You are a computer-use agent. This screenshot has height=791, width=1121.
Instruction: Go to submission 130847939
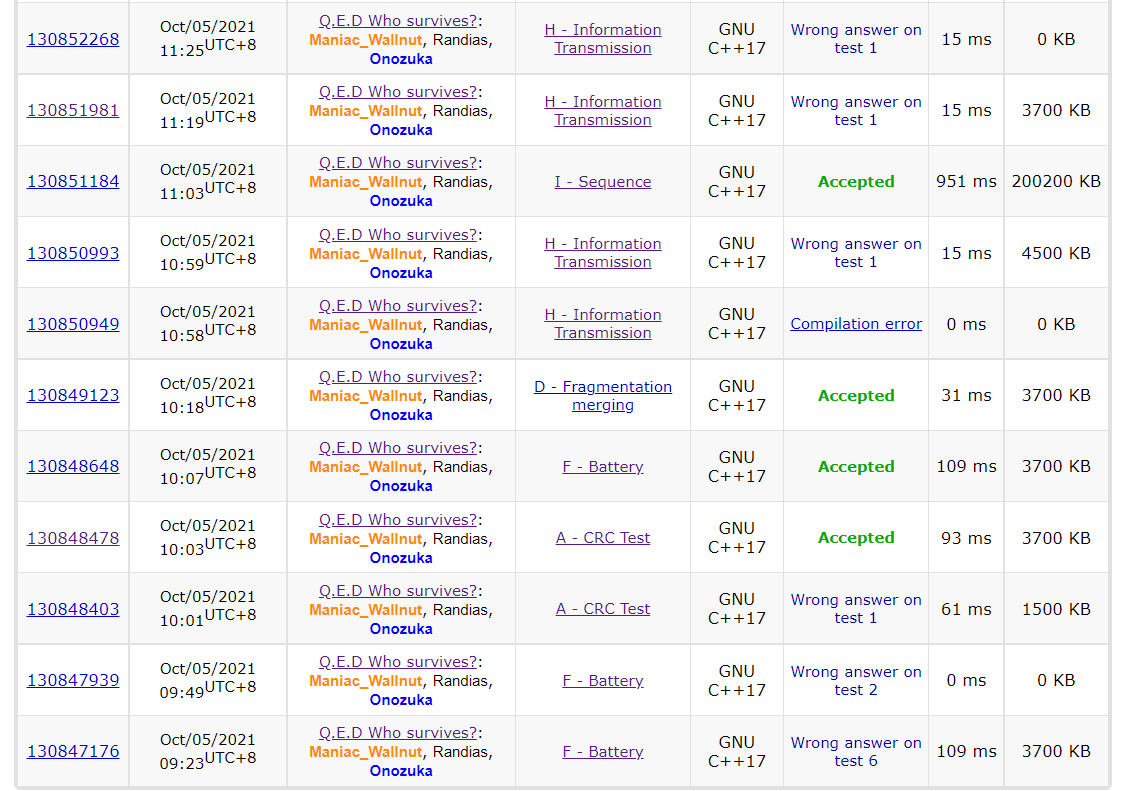point(73,680)
